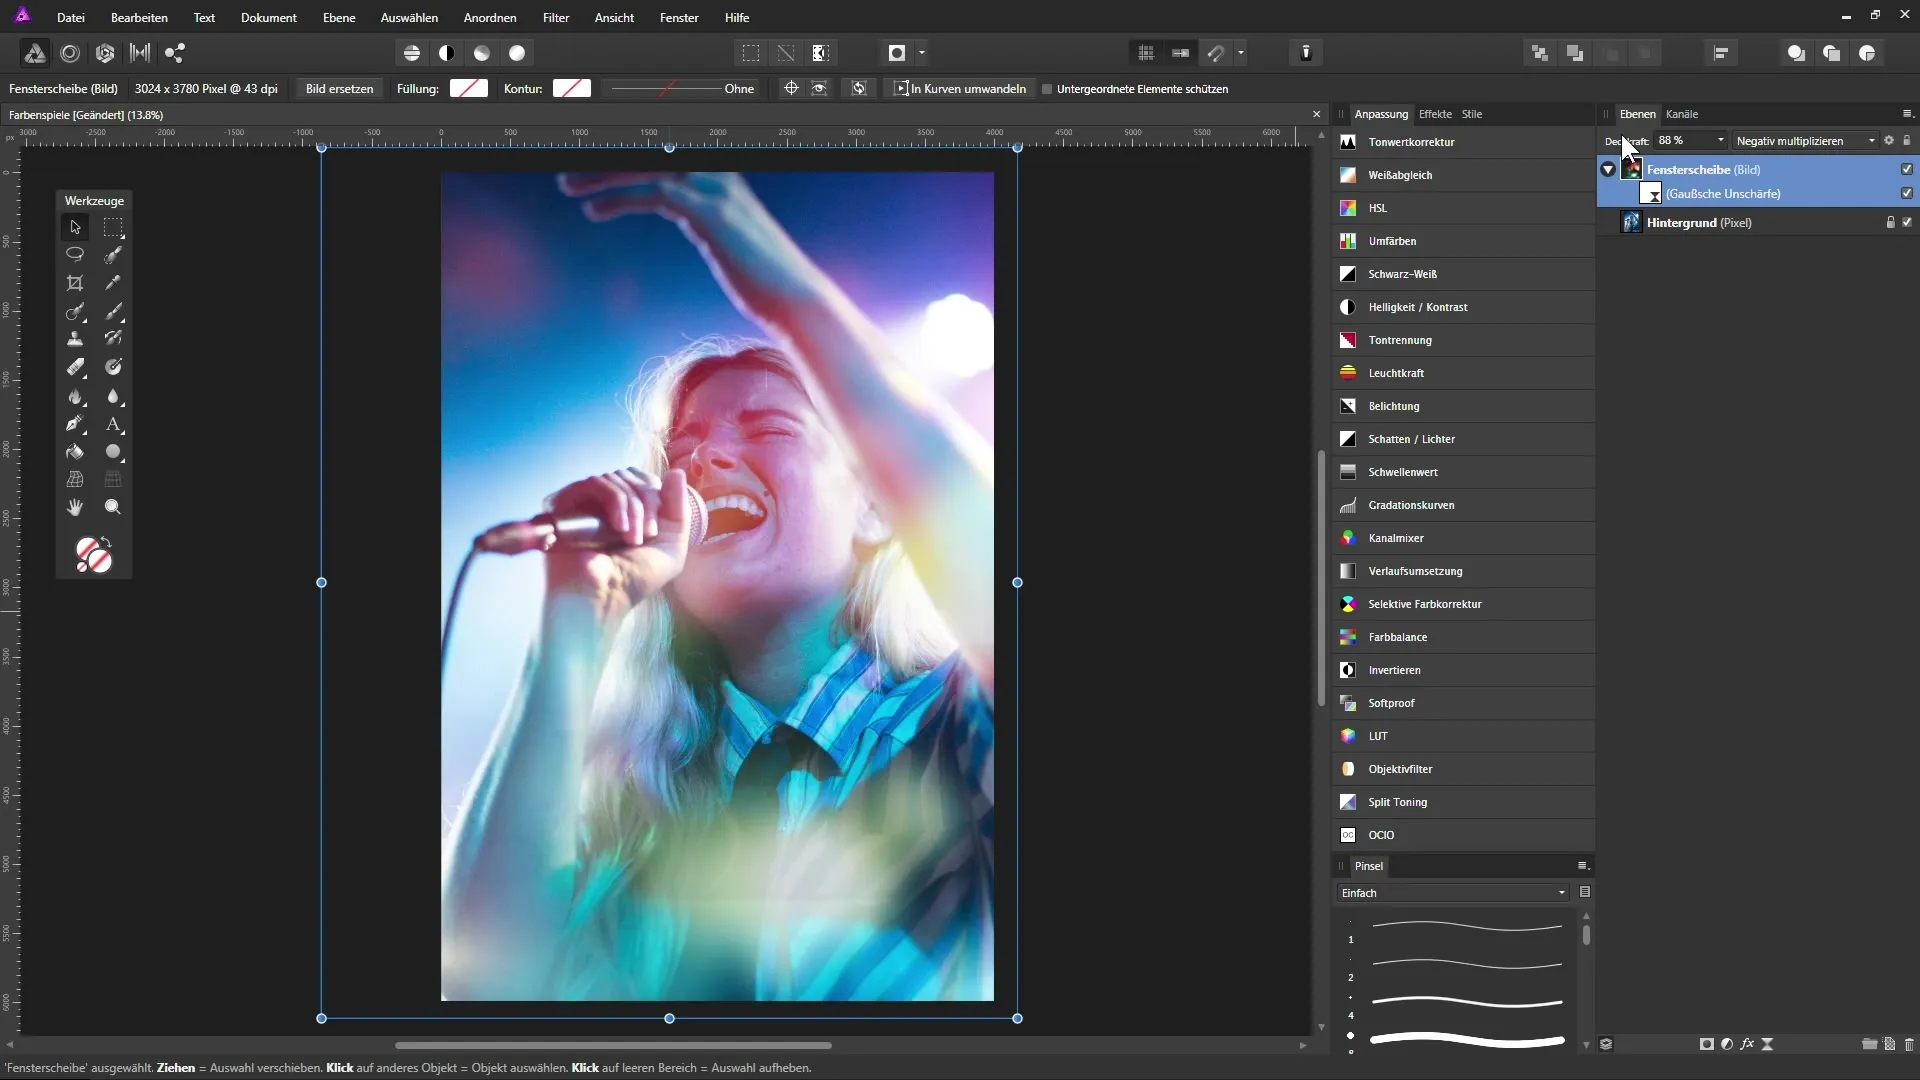Delete layer with trash icon

(x=1909, y=1044)
